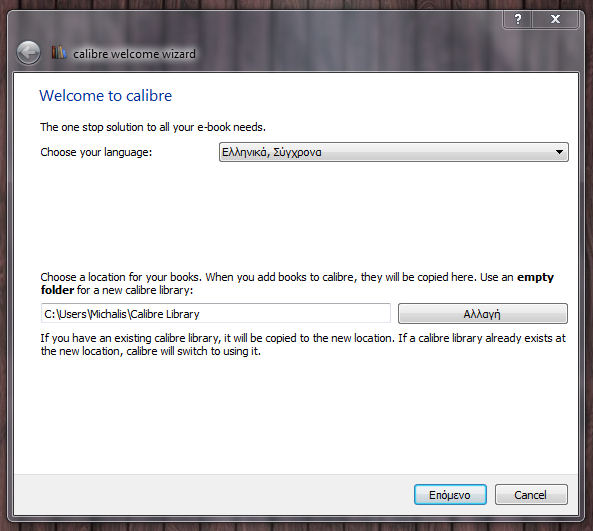
Task: Cancel the welcome wizard
Action: tap(531, 495)
